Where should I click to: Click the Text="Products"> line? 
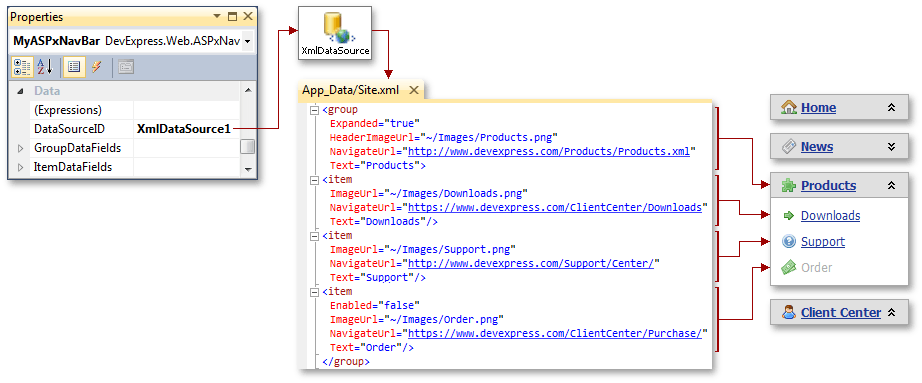coord(377,165)
